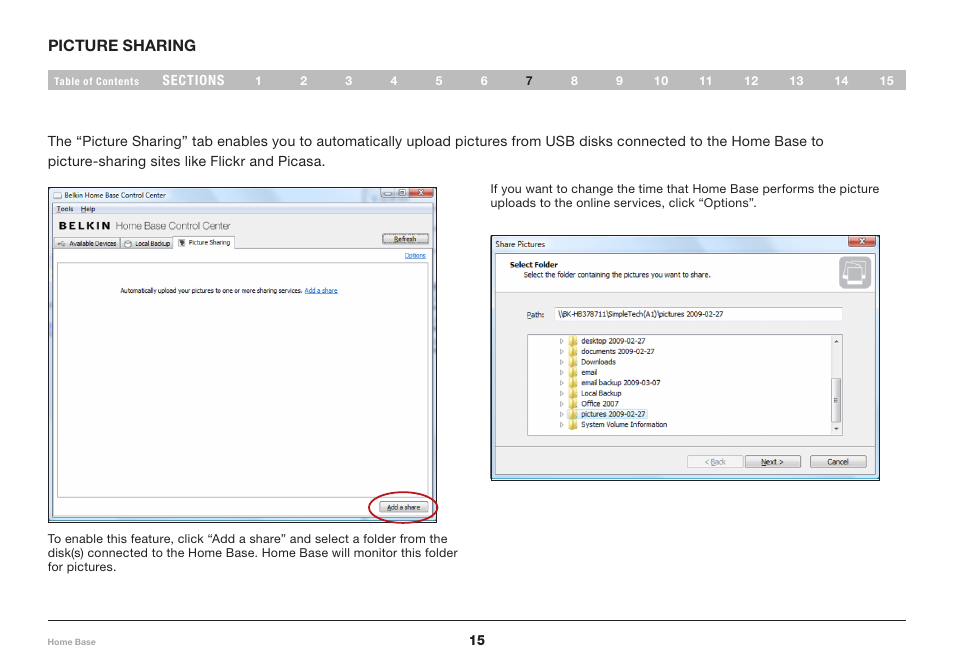The width and height of the screenshot is (954, 668).
Task: Expand the Office 2007 folder node
Action: [562, 404]
